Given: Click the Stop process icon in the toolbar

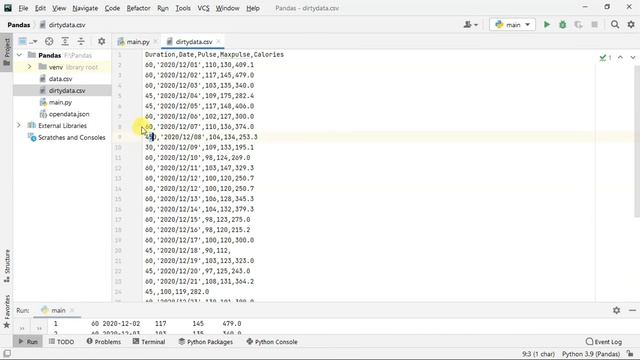Looking at the screenshot, I should click(x=594, y=25).
